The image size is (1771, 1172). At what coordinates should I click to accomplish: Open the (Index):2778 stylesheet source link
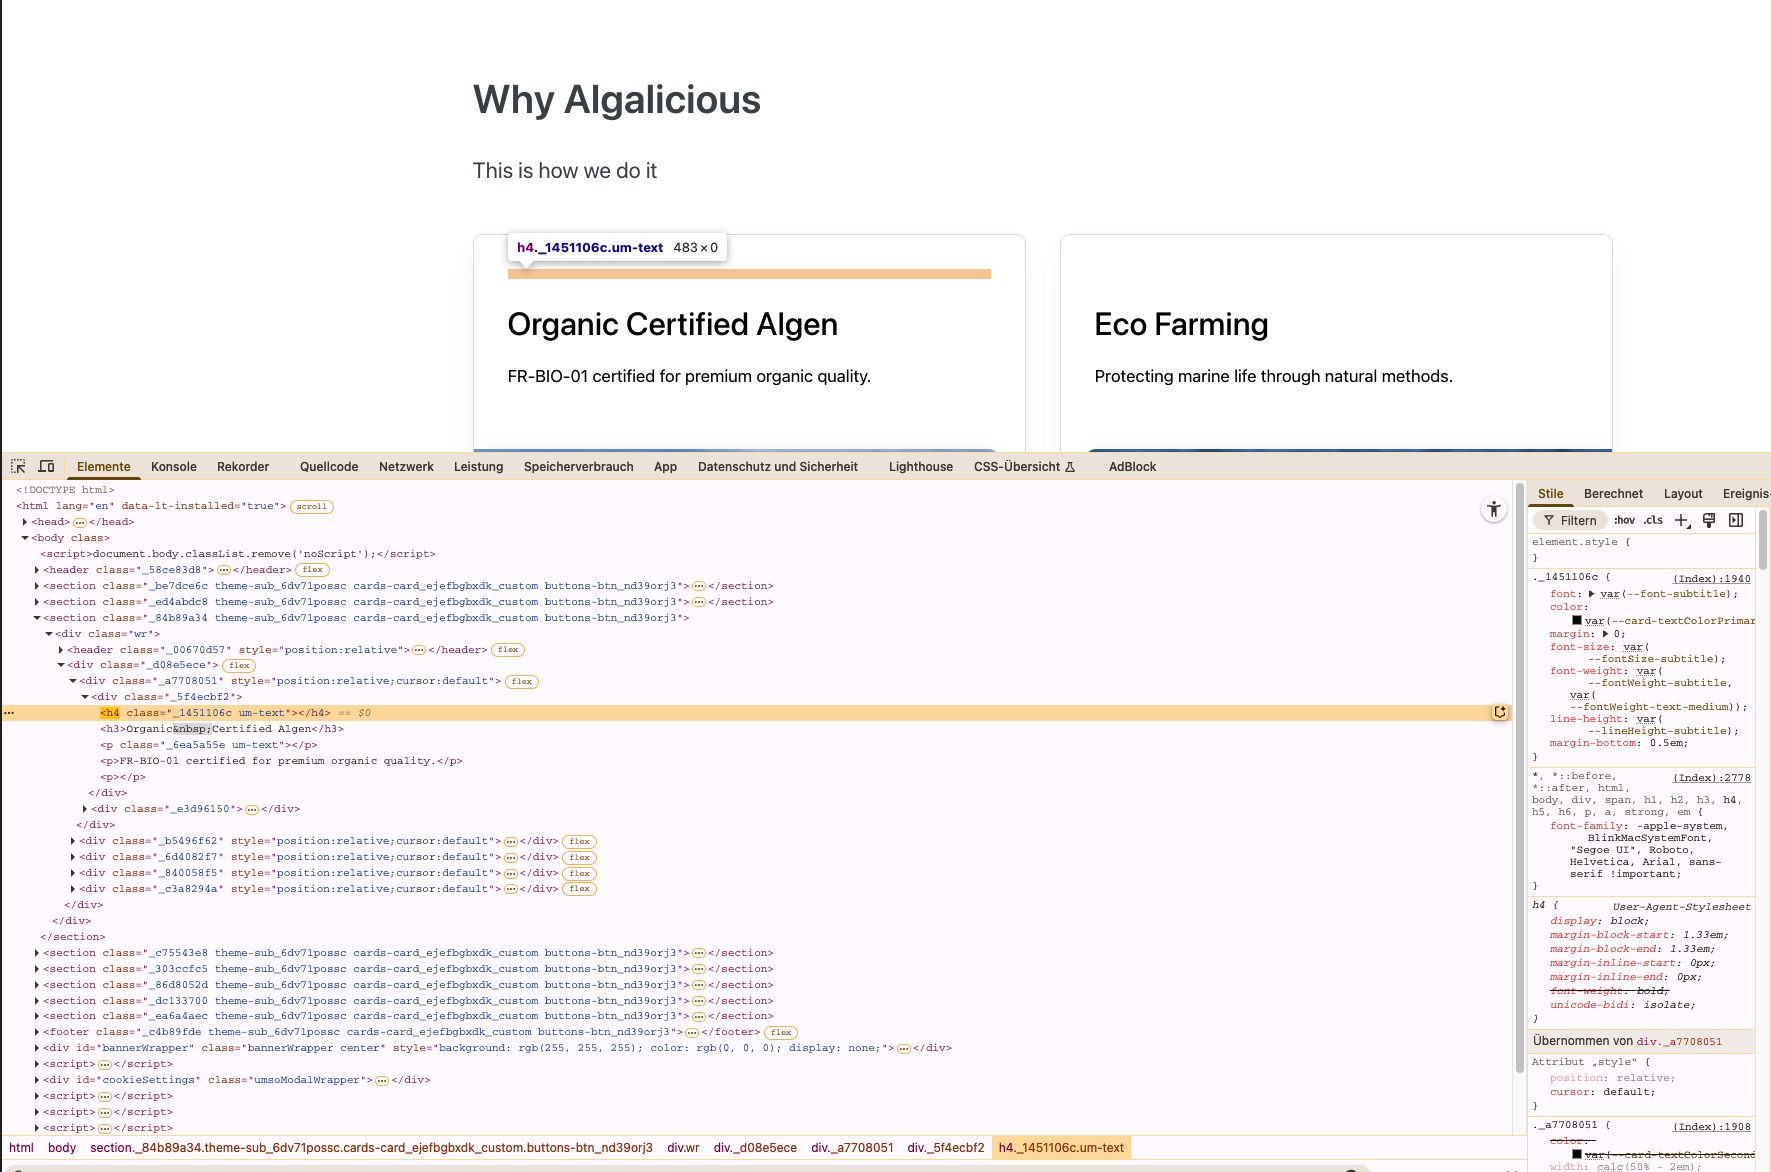point(1712,778)
